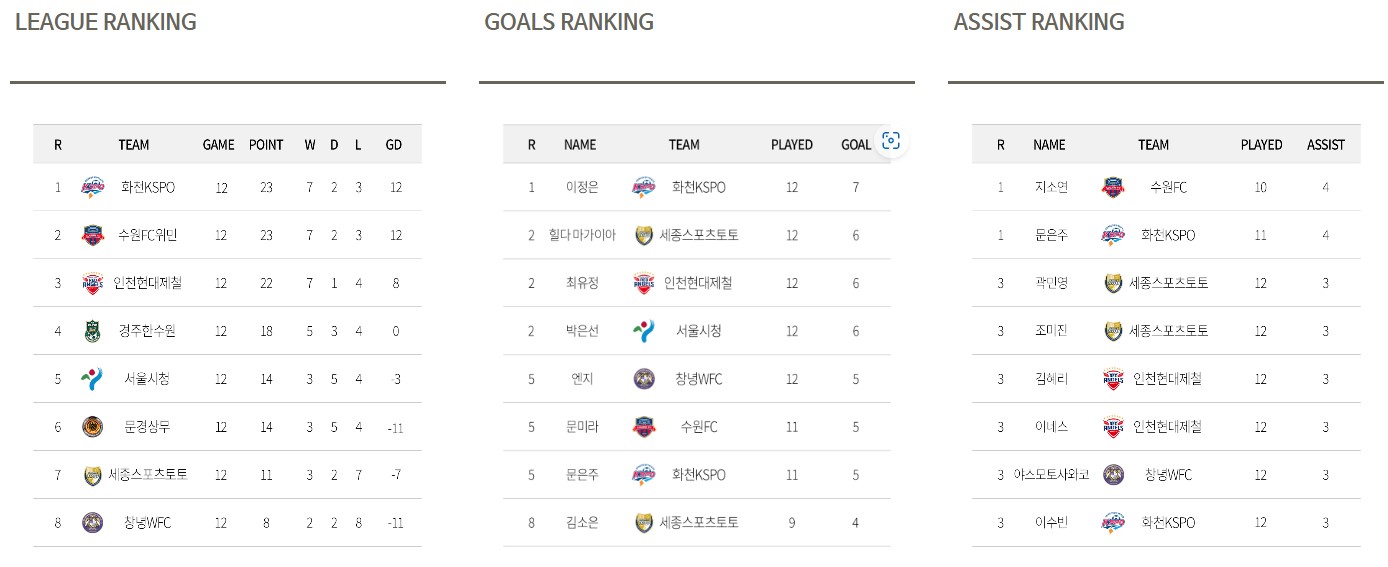Click the ASSIST column header
This screenshot has height=567, width=1388.
click(x=1326, y=145)
